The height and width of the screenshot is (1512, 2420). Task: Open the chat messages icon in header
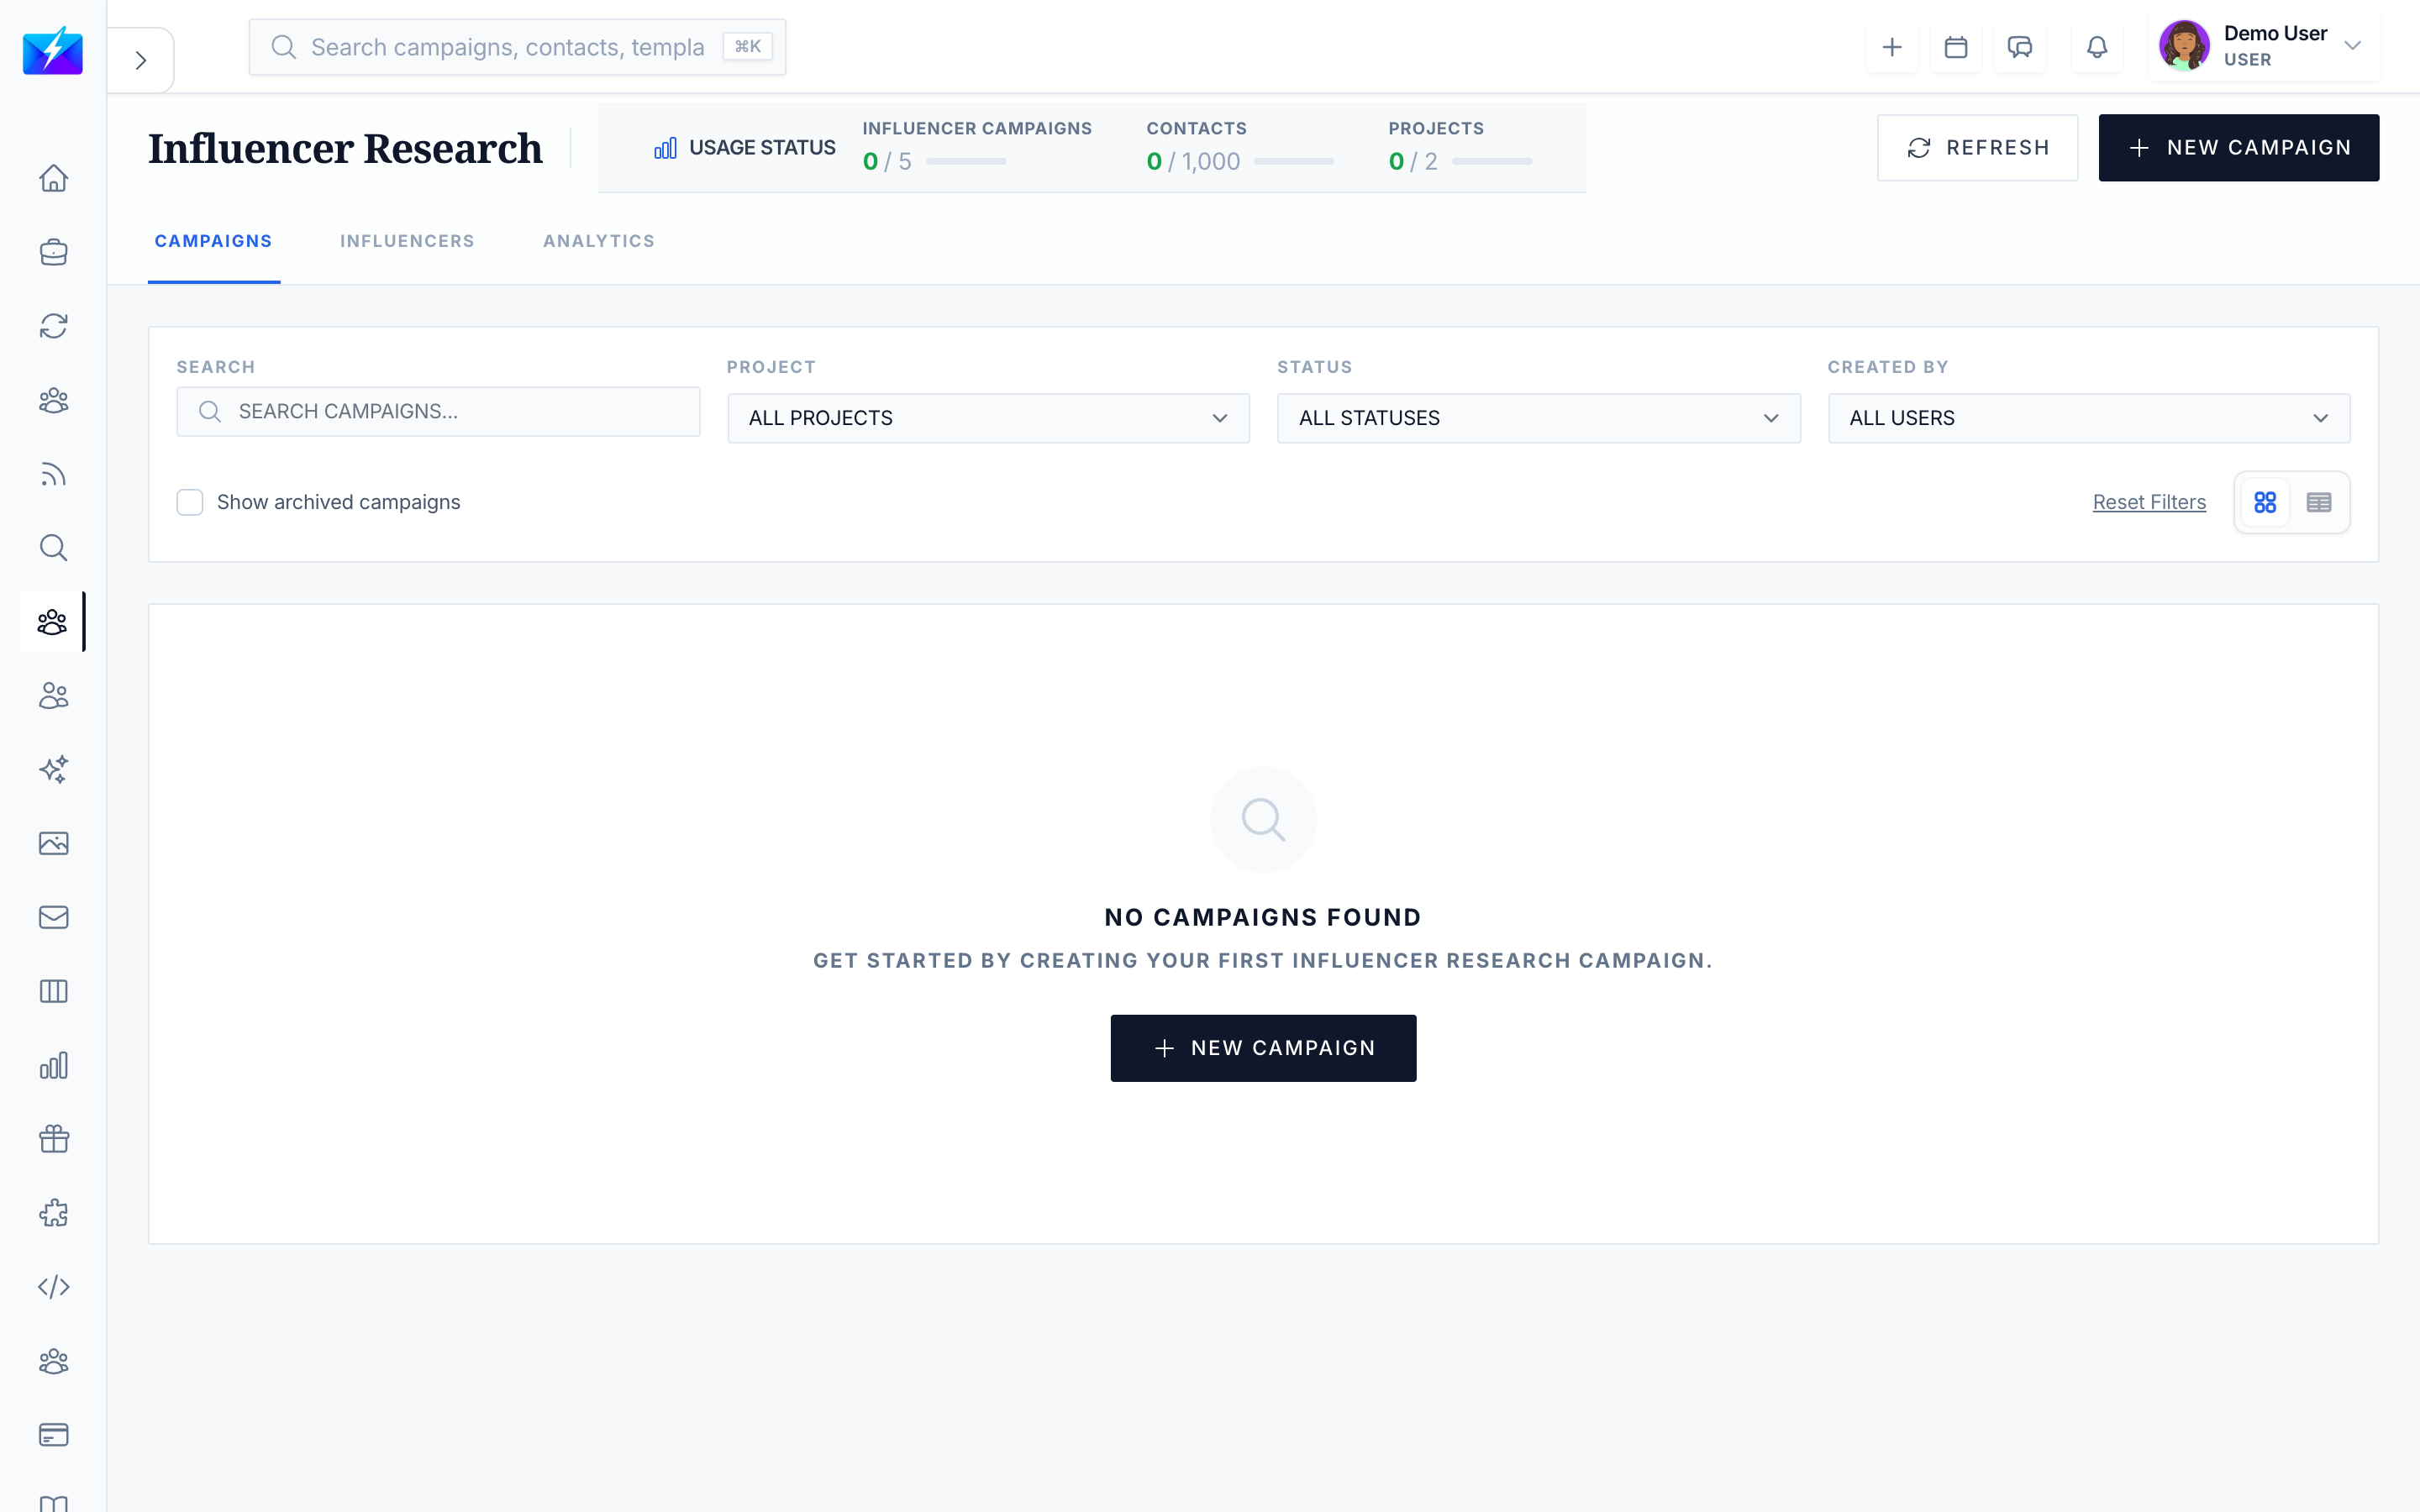tap(2020, 47)
